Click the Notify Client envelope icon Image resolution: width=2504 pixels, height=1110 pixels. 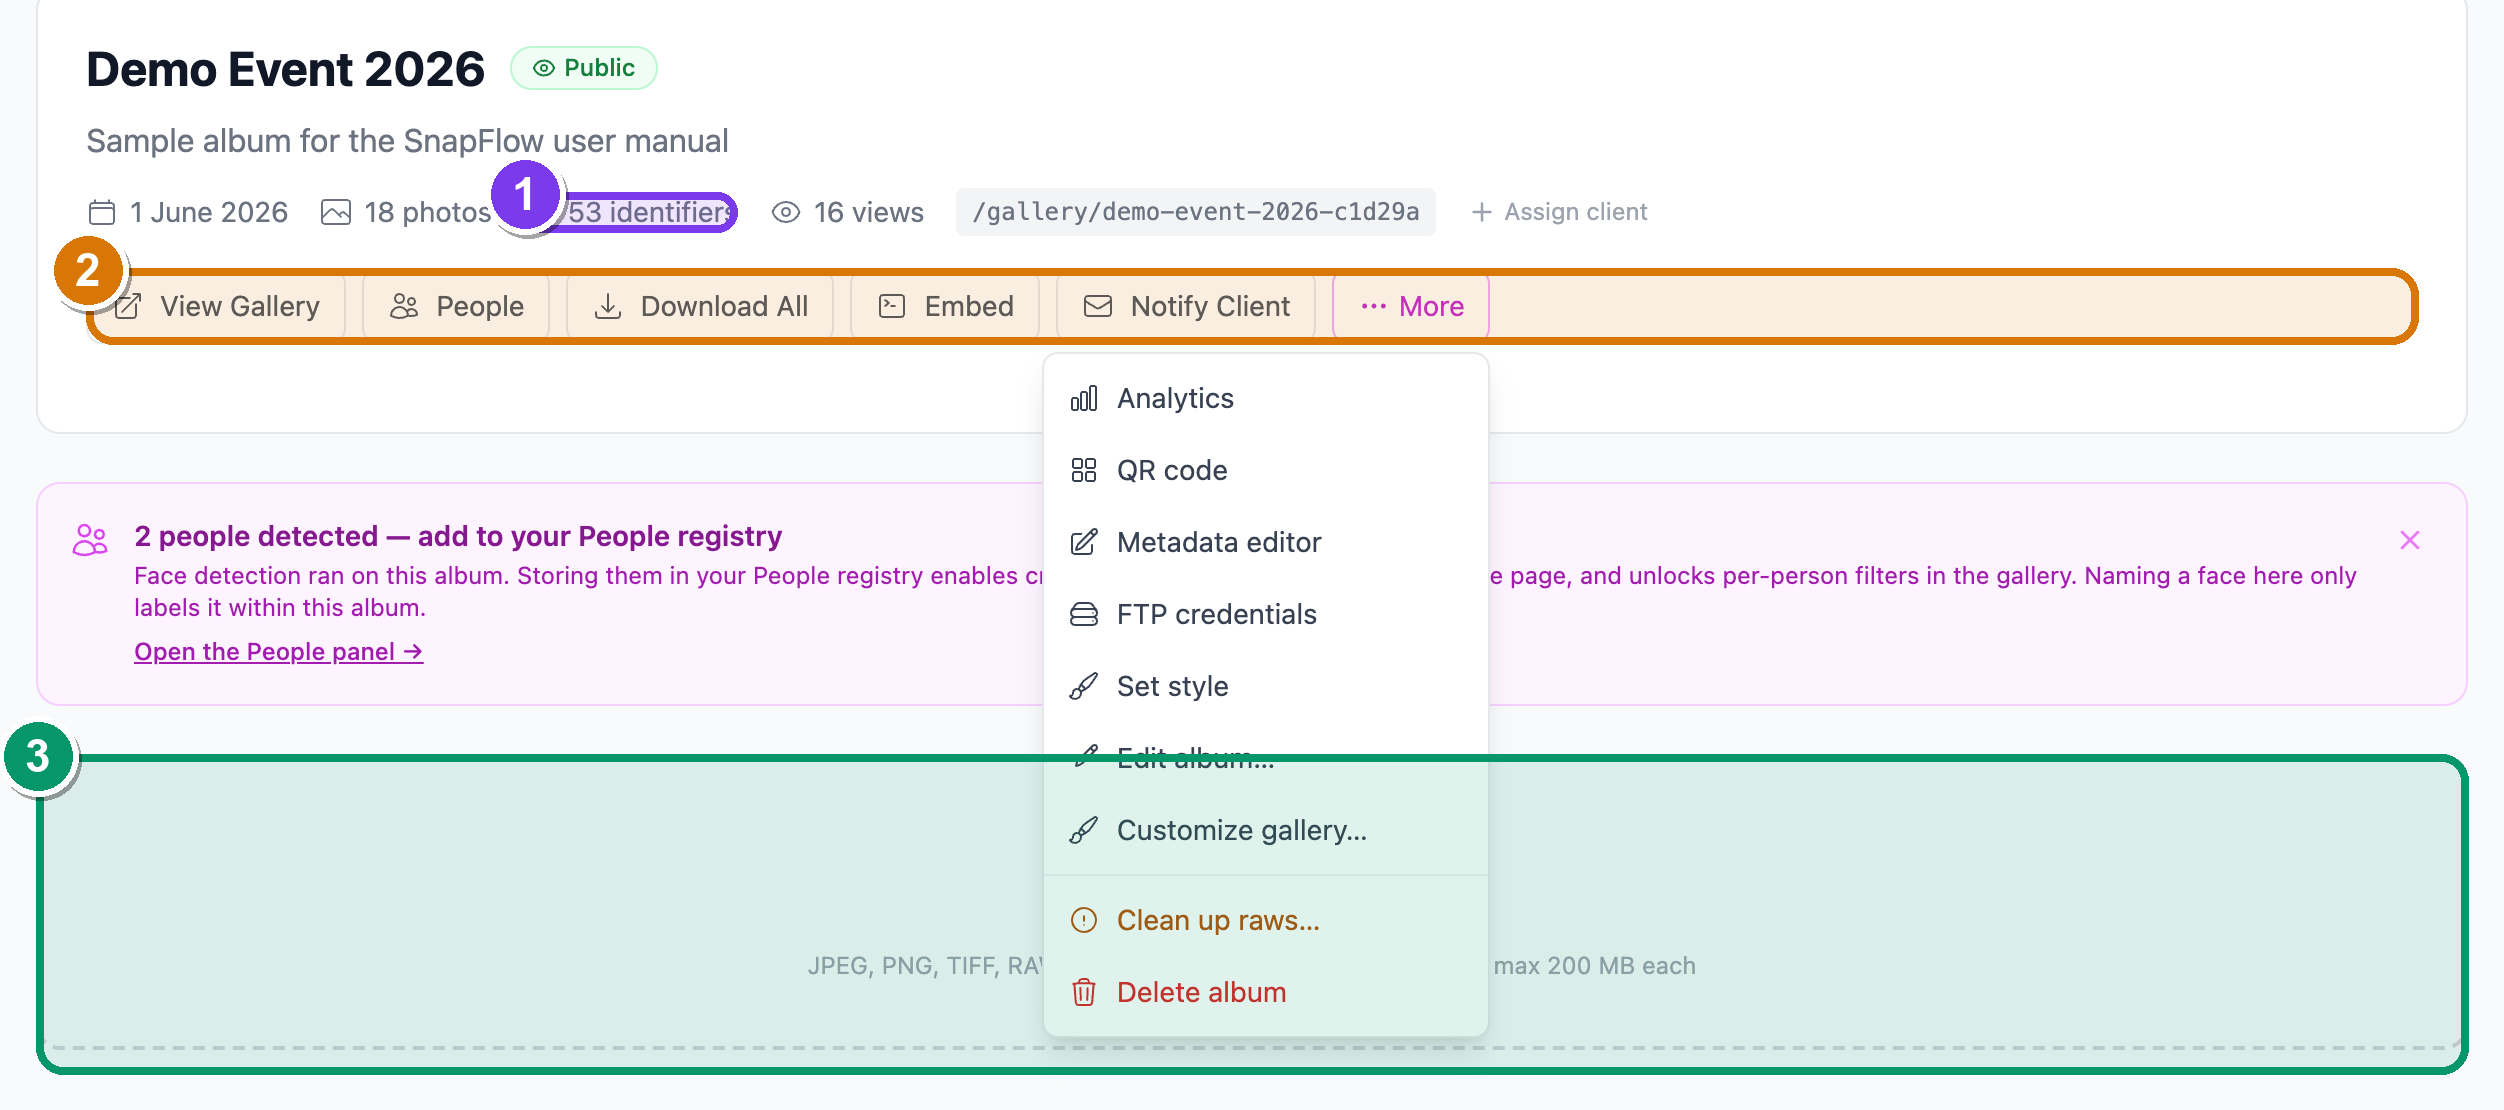click(x=1098, y=306)
